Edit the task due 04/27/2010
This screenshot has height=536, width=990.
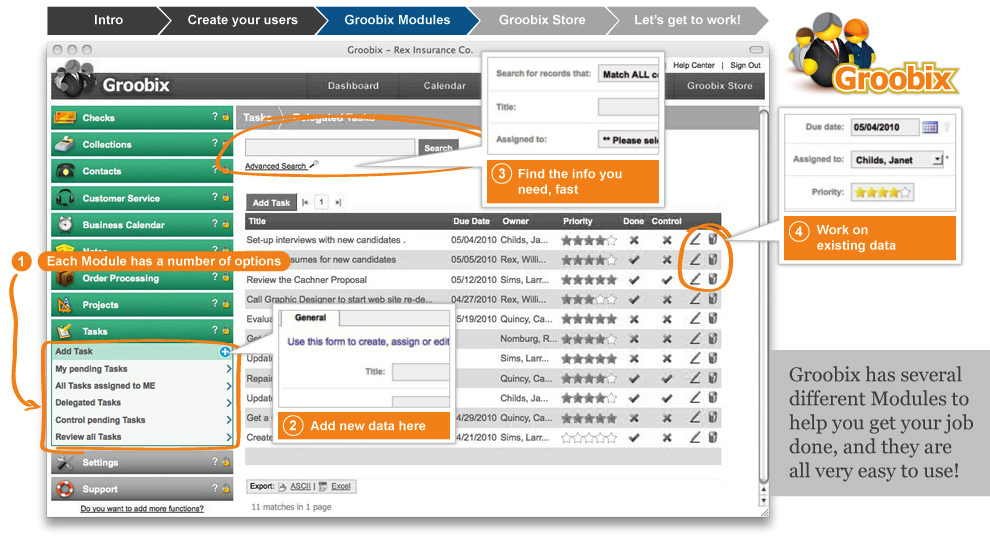coord(695,299)
